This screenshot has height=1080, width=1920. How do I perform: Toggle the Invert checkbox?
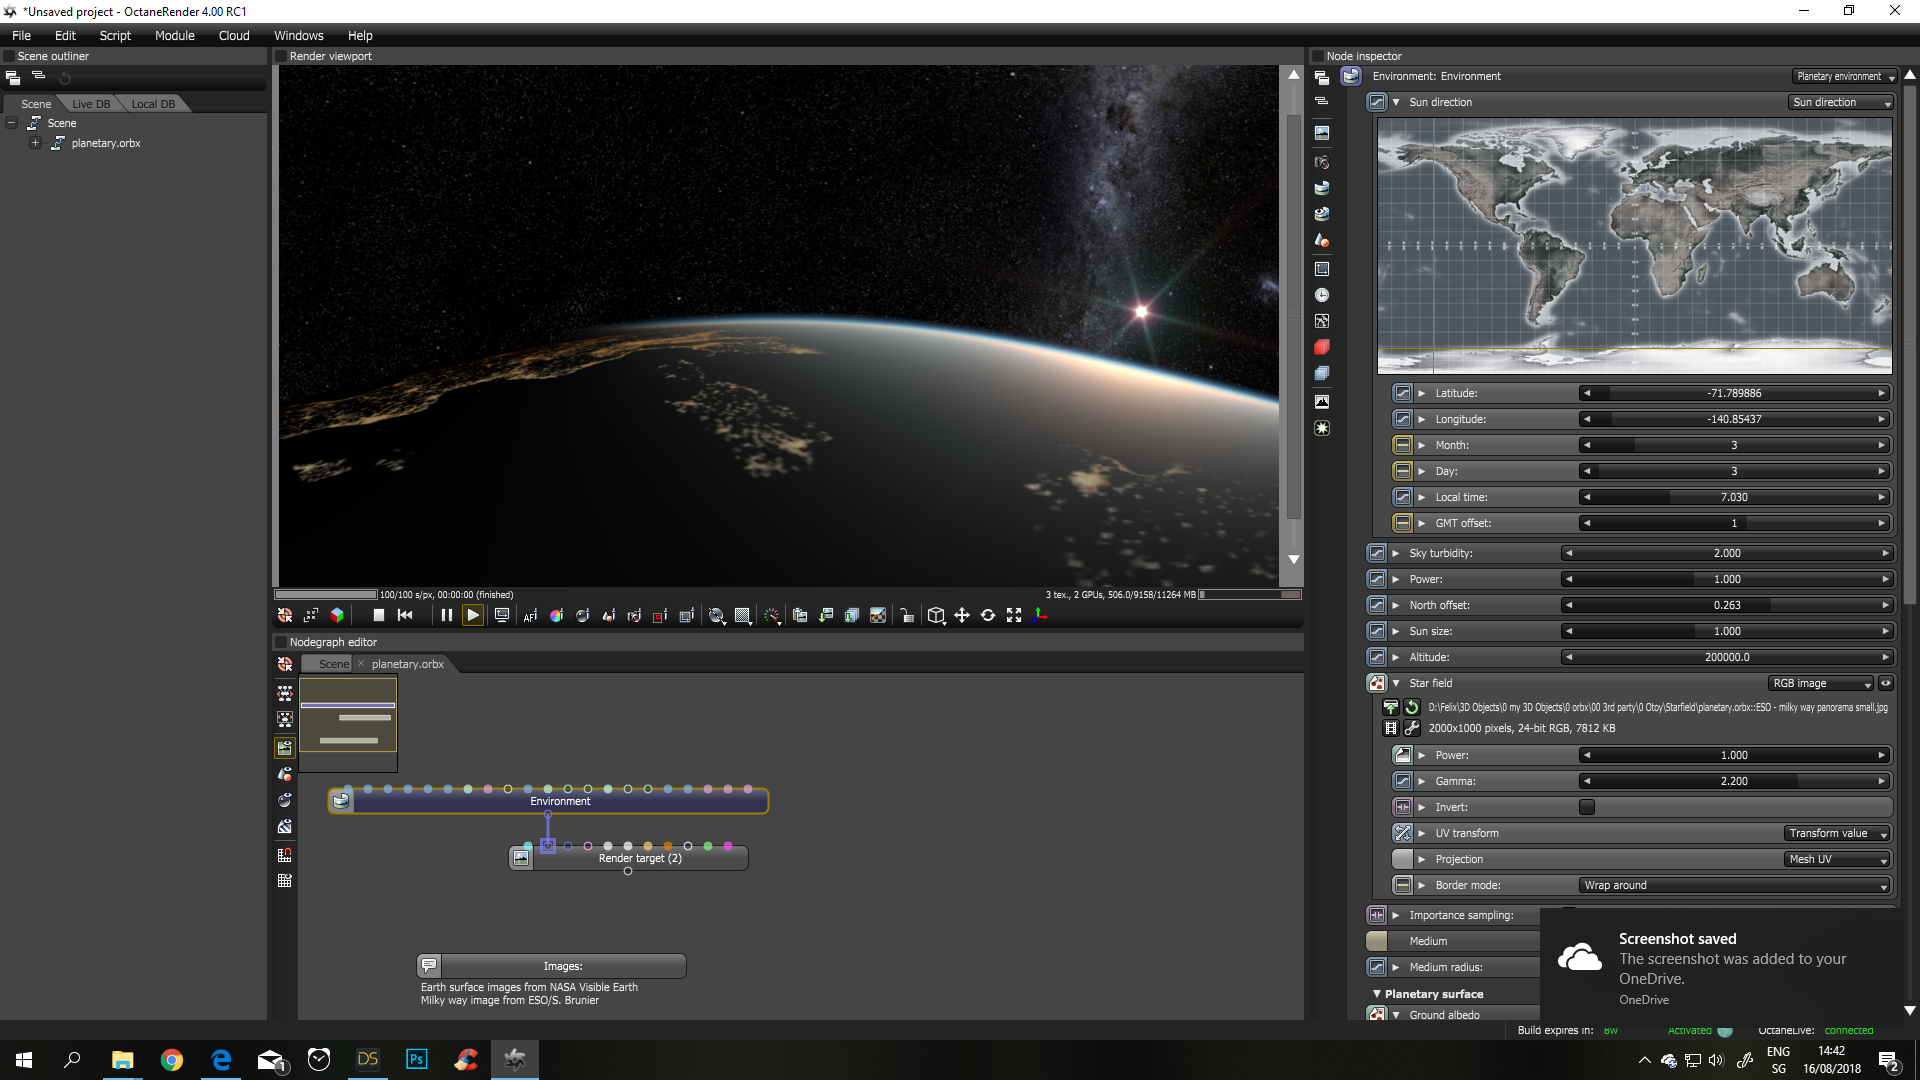click(x=1587, y=807)
